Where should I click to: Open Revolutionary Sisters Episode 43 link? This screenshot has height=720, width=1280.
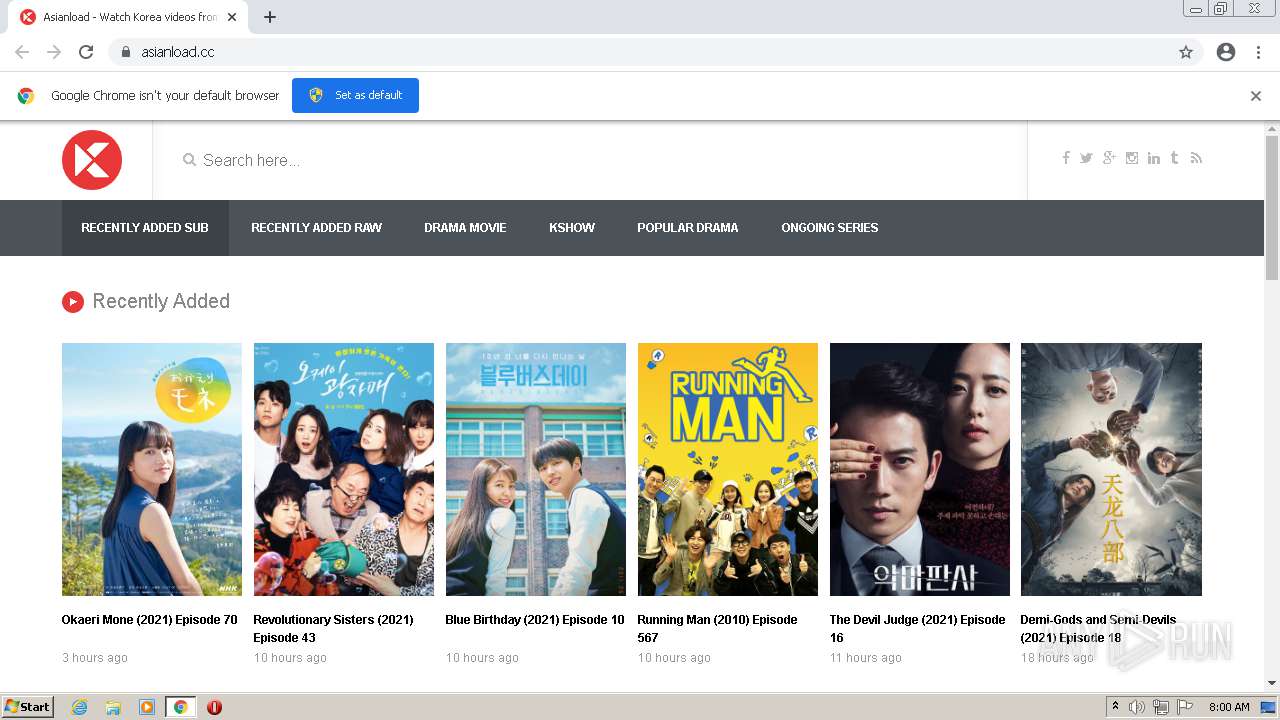tap(334, 629)
